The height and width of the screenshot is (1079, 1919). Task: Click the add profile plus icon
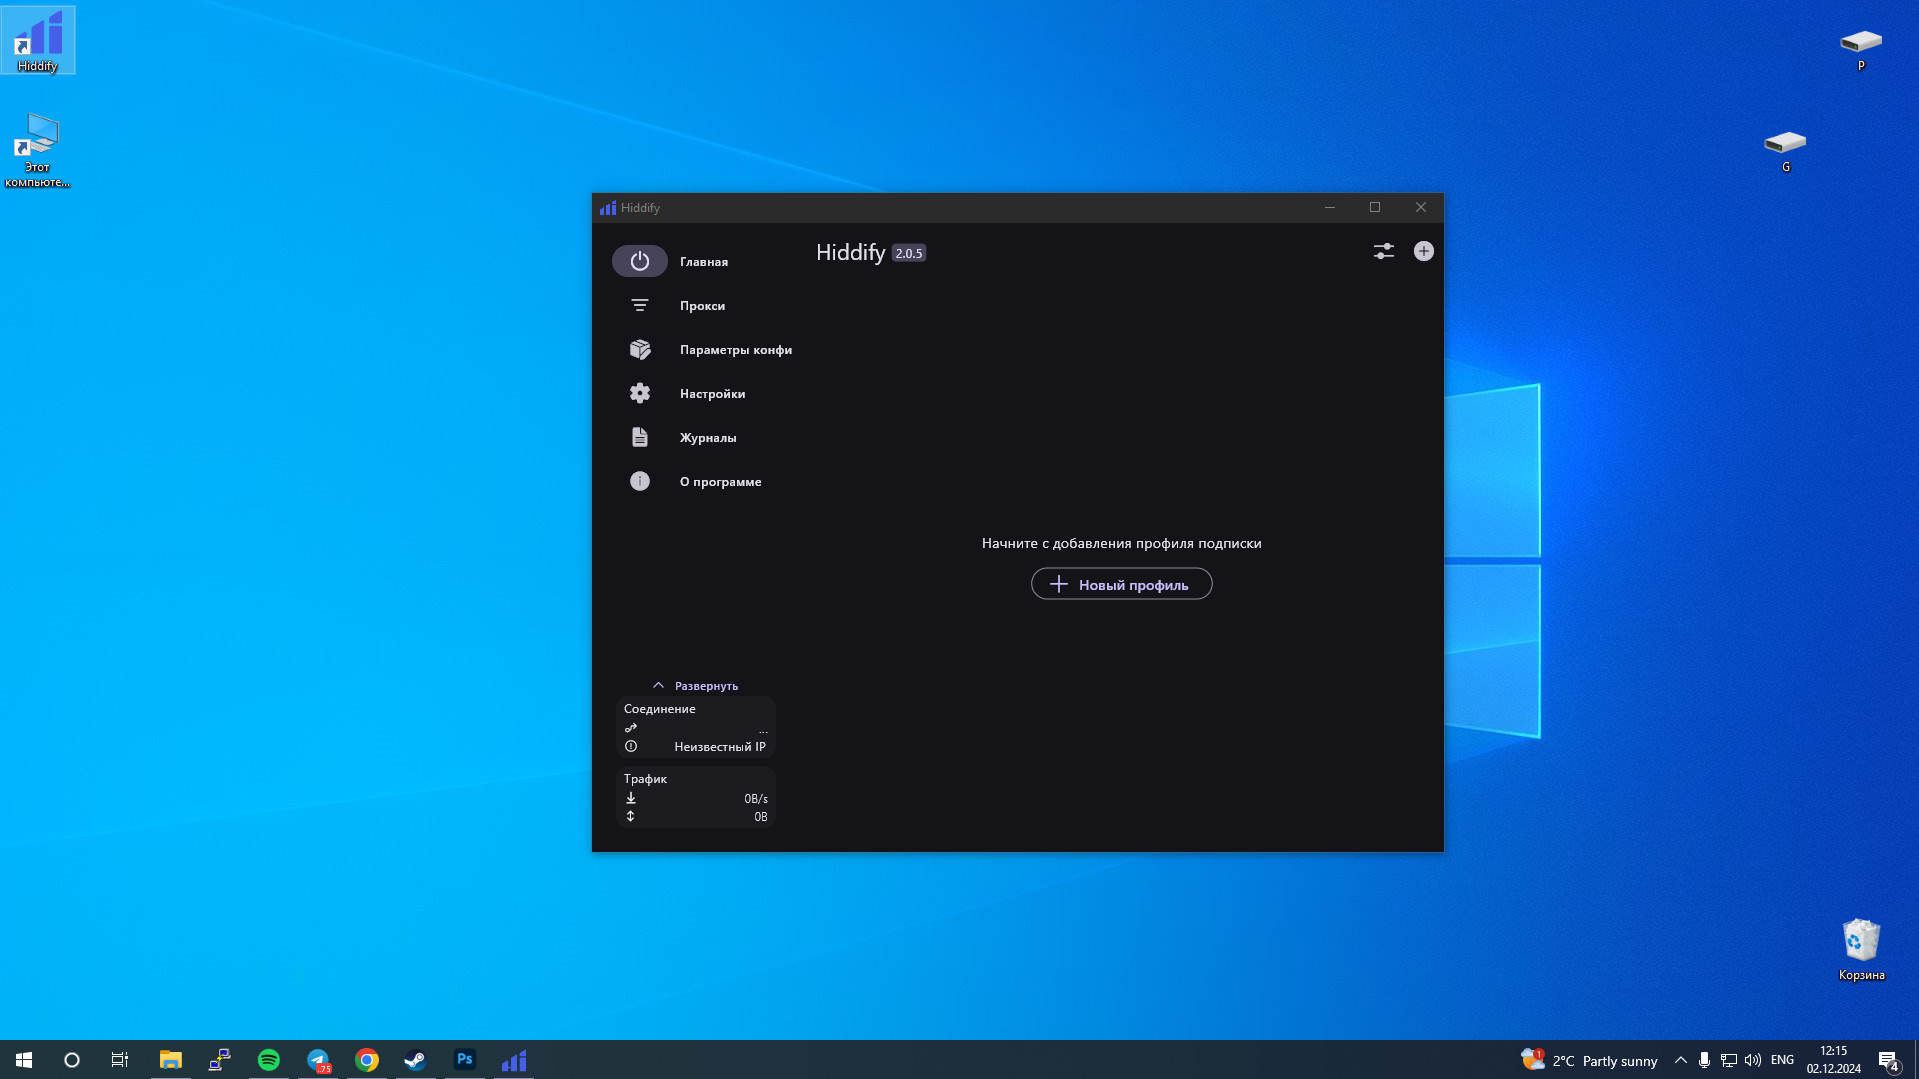point(1423,251)
